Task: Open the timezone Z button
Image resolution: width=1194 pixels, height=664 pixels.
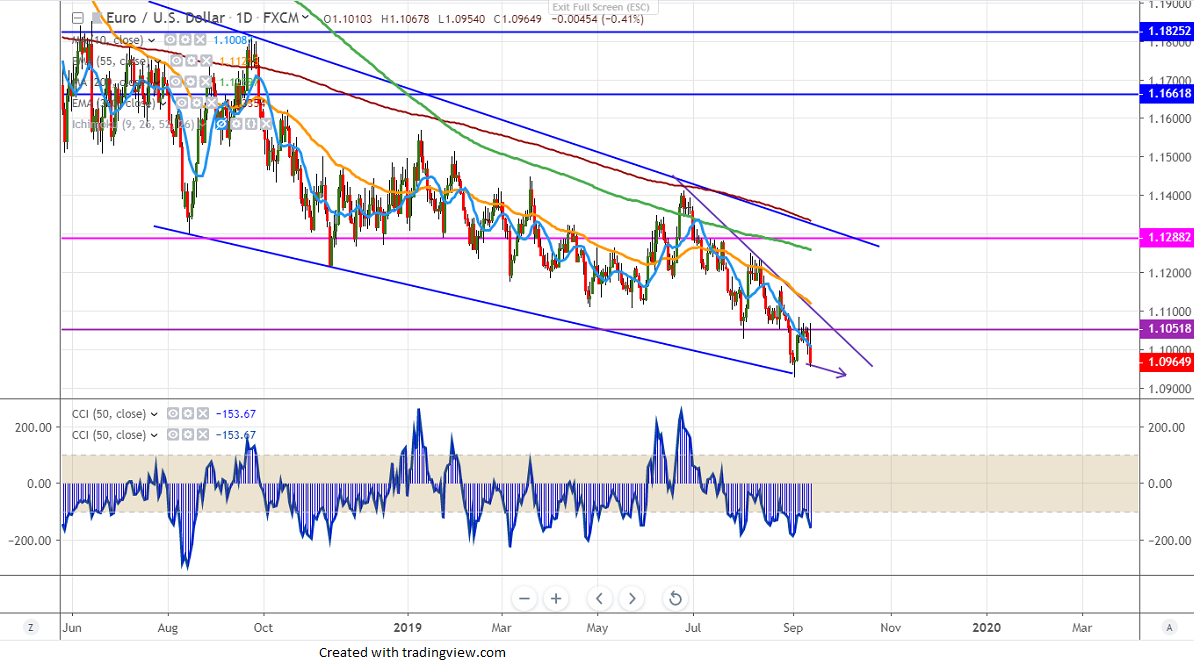Action: pos(31,627)
